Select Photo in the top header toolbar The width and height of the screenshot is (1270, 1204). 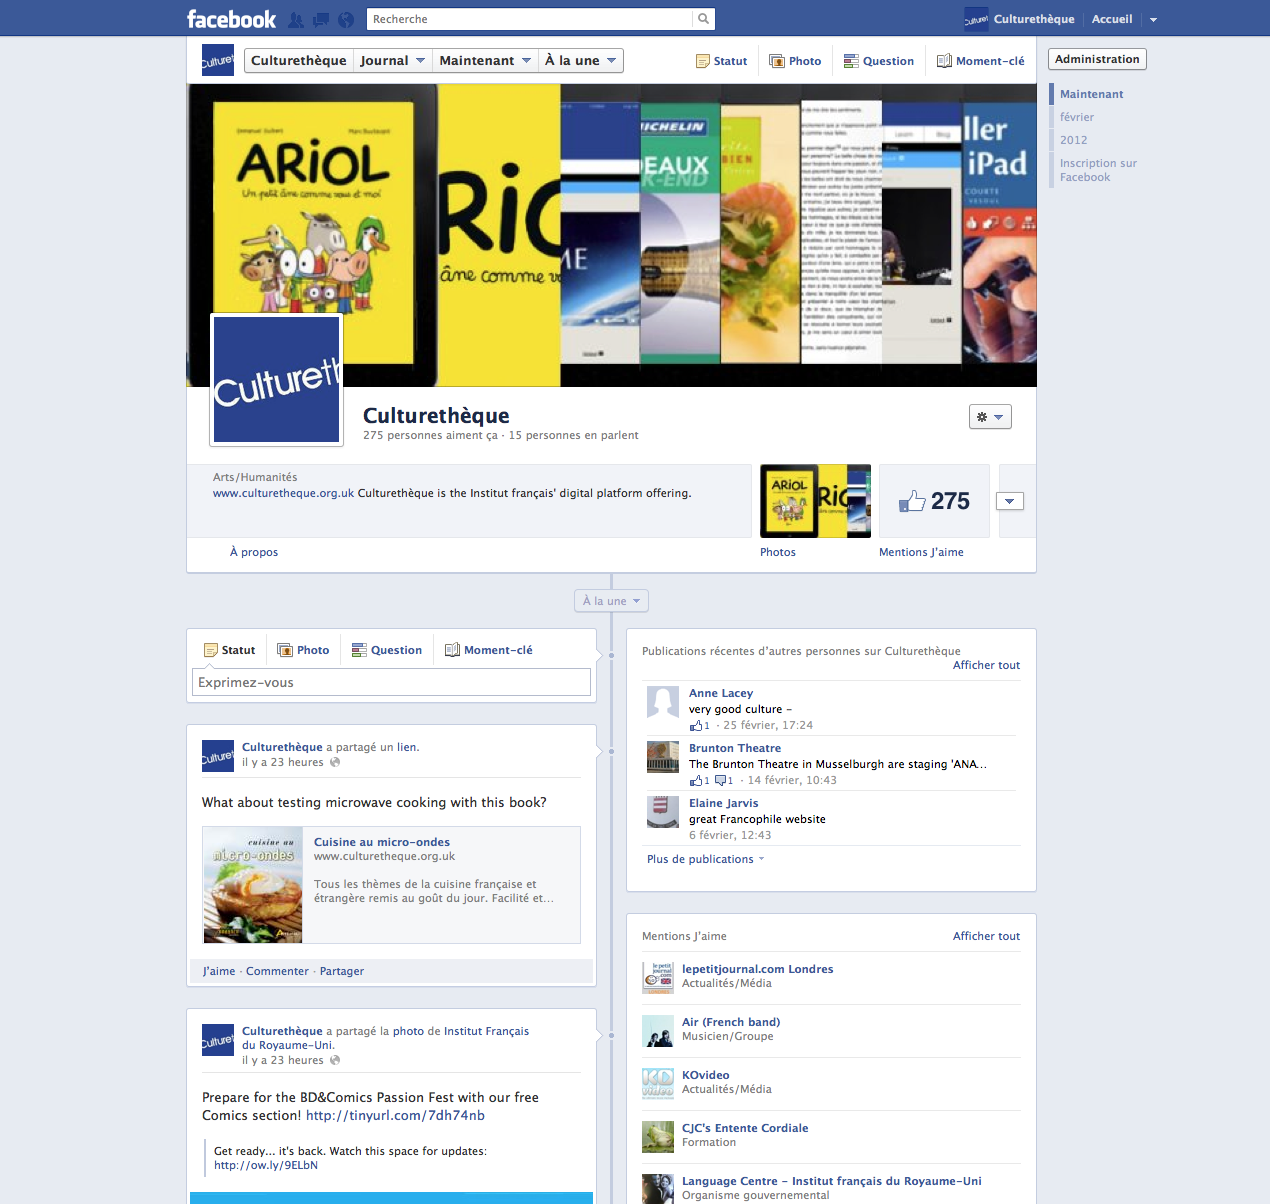click(795, 61)
